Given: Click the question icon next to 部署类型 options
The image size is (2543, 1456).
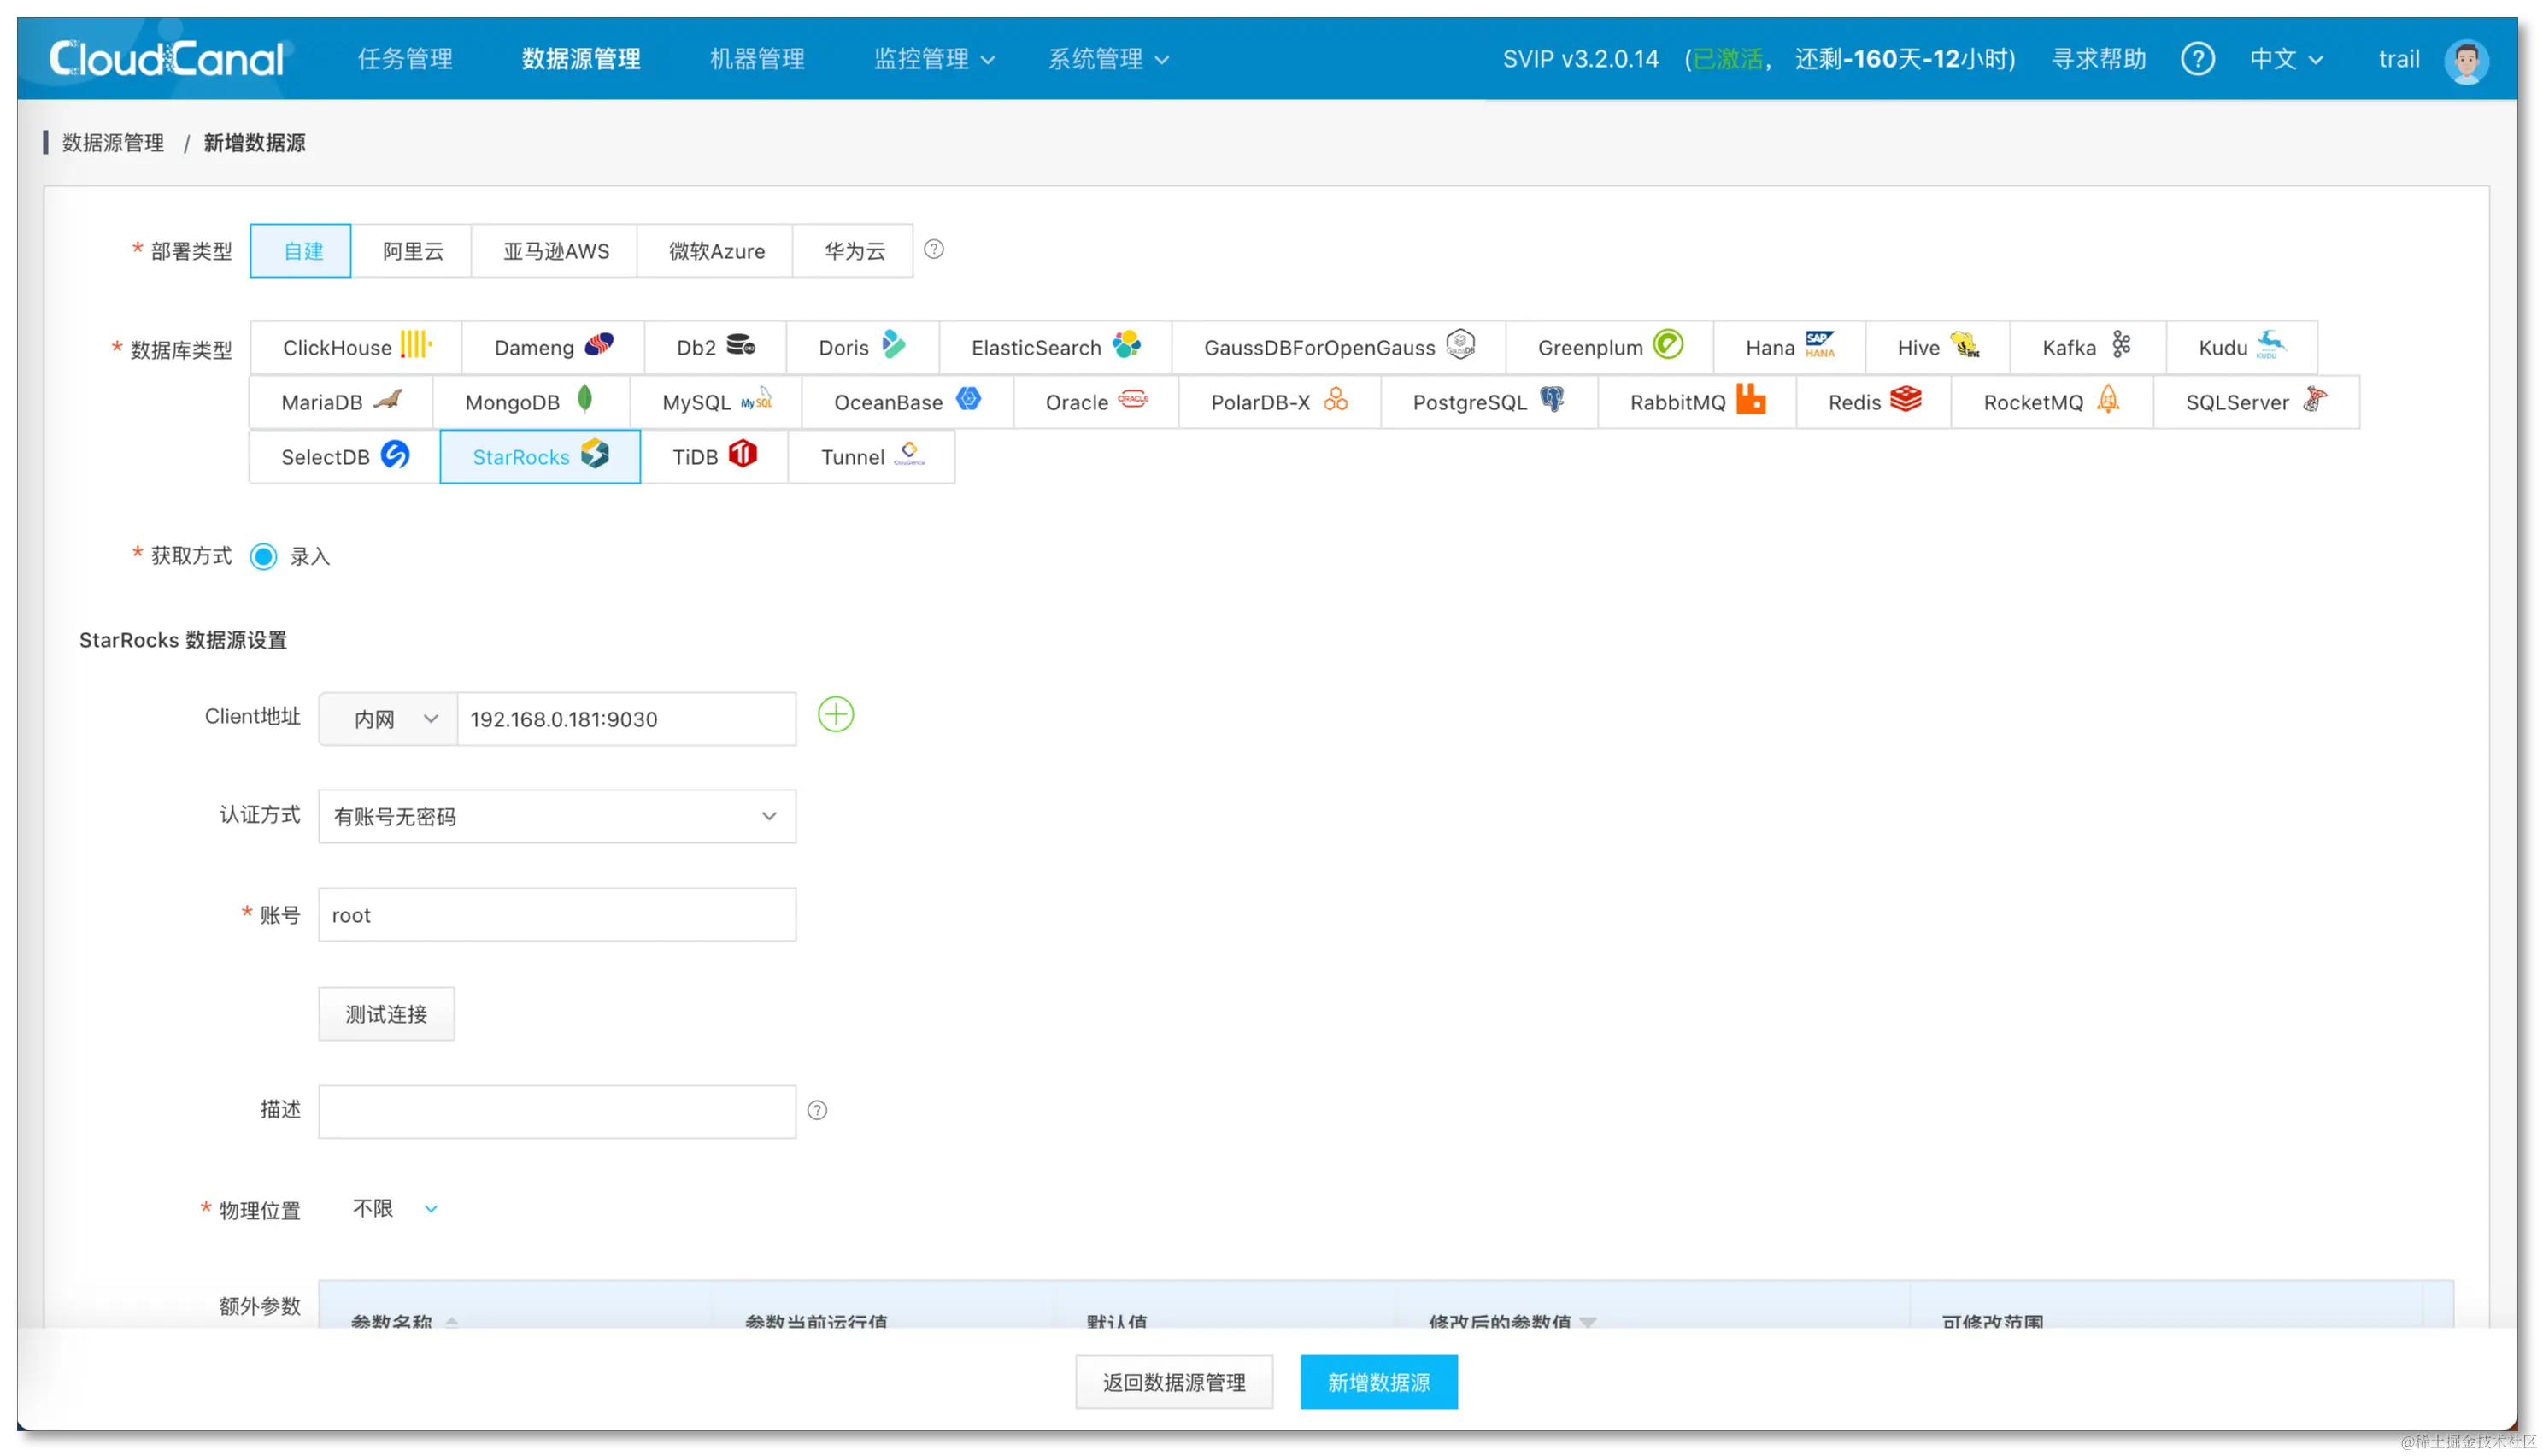Looking at the screenshot, I should pyautogui.click(x=933, y=249).
